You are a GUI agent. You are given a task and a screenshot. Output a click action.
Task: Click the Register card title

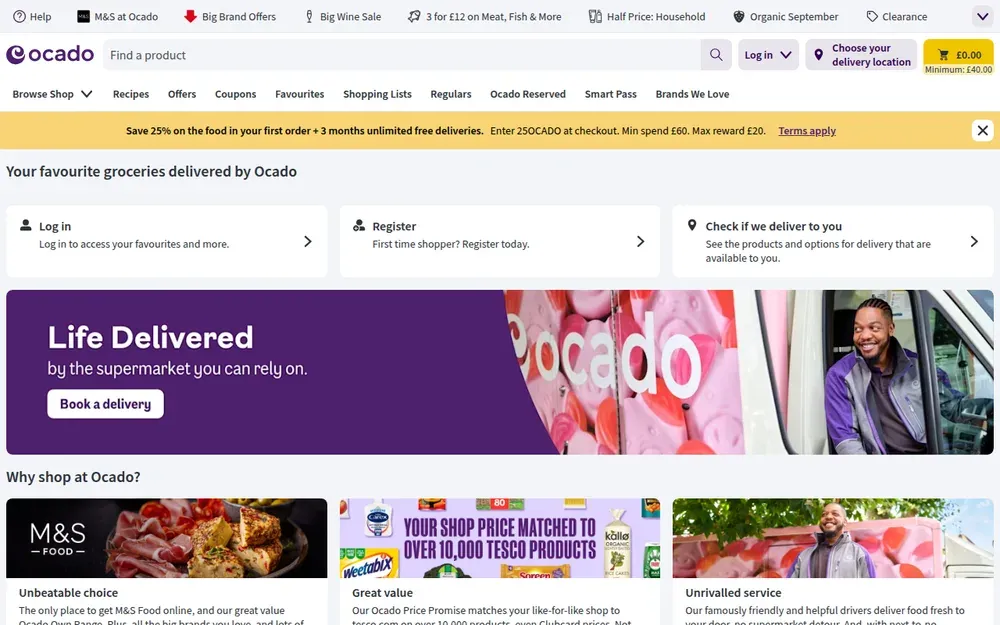393,226
